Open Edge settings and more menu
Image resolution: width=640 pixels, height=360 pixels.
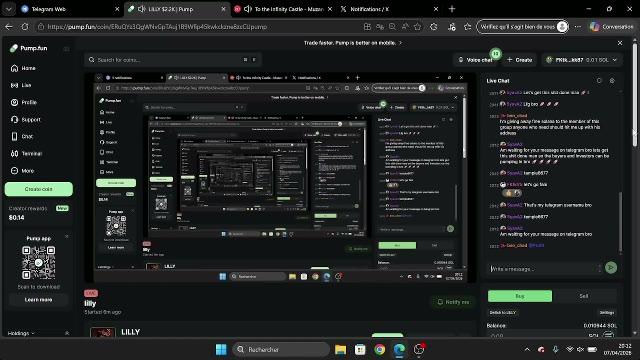[x=578, y=27]
